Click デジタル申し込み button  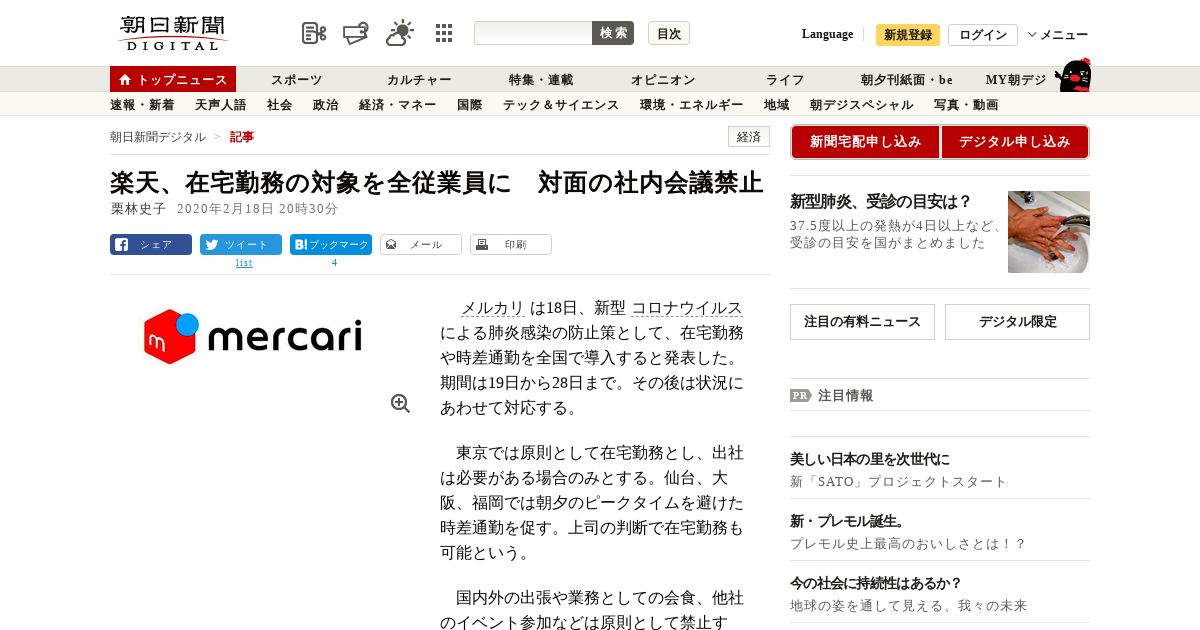(1014, 142)
